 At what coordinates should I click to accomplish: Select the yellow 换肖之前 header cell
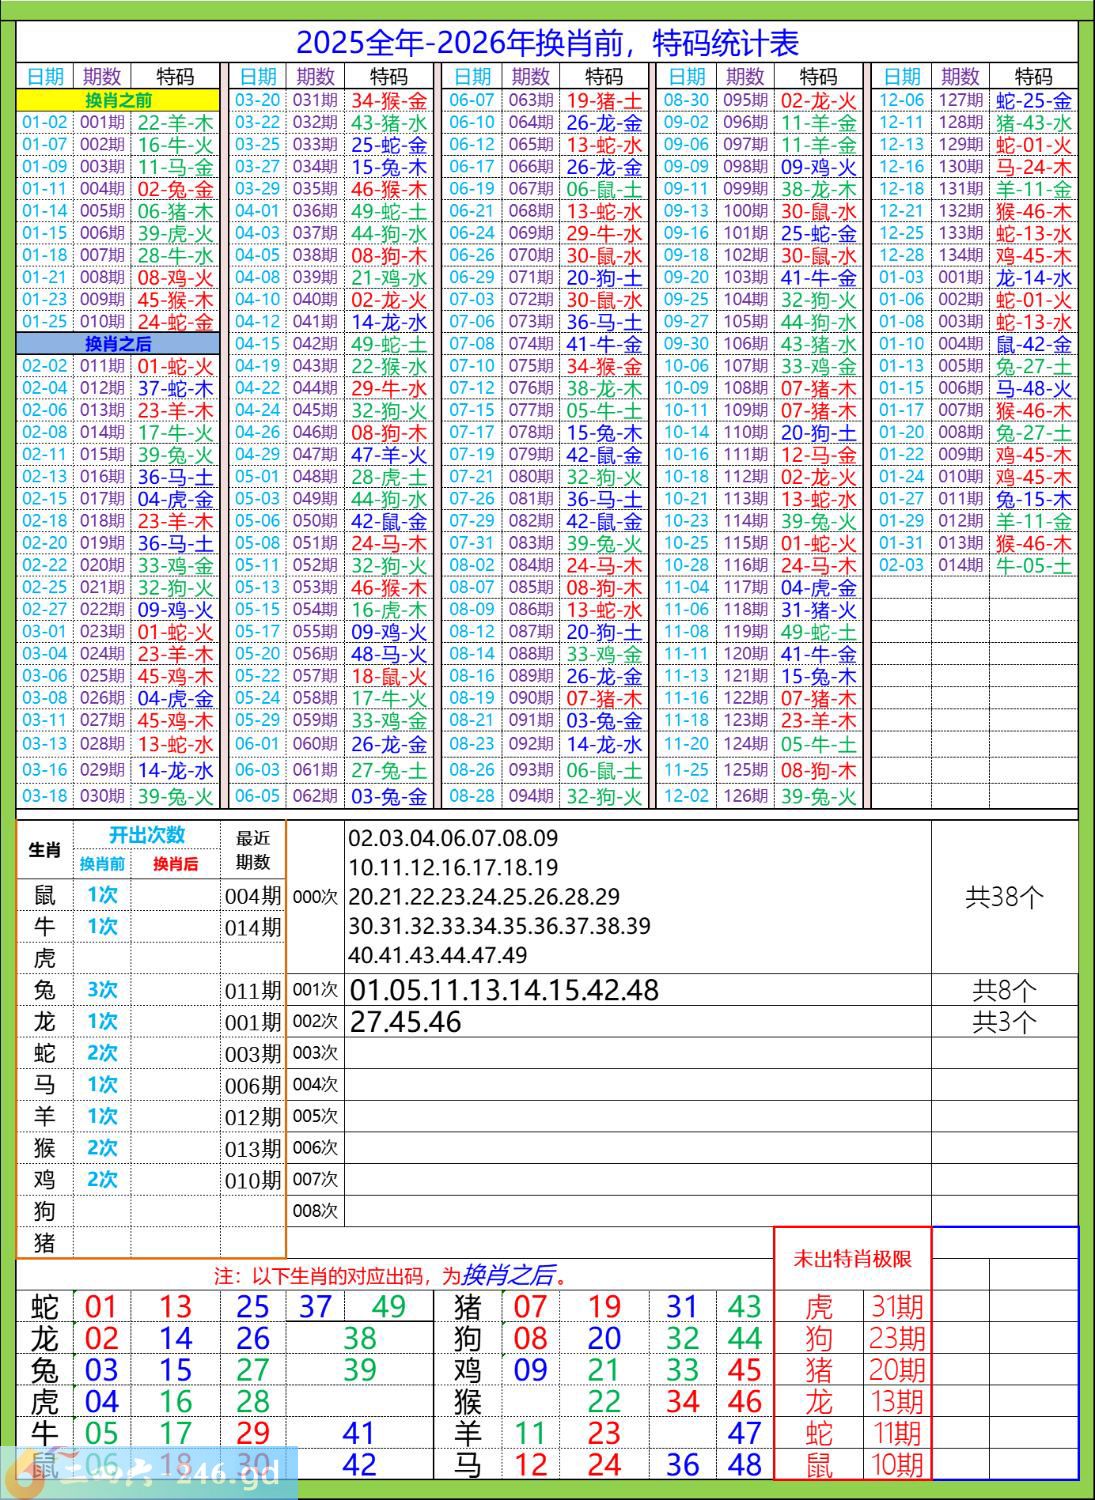(118, 100)
